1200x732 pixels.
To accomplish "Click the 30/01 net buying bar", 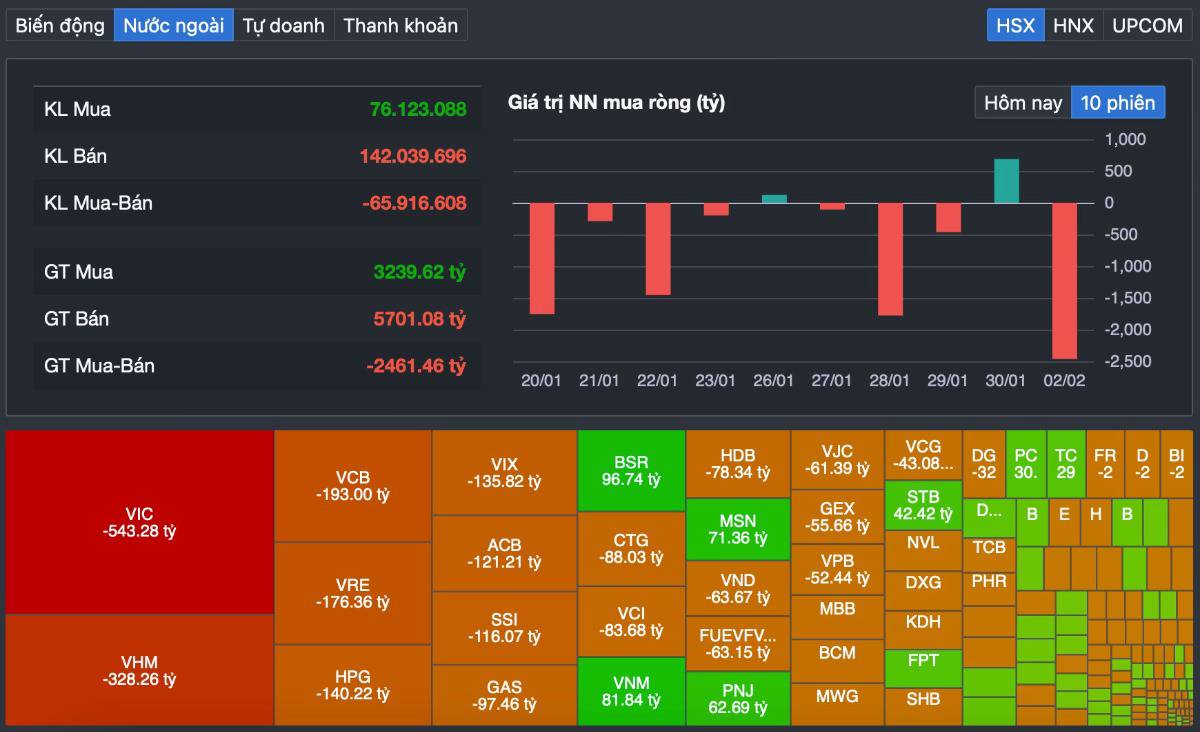I will [x=1006, y=181].
